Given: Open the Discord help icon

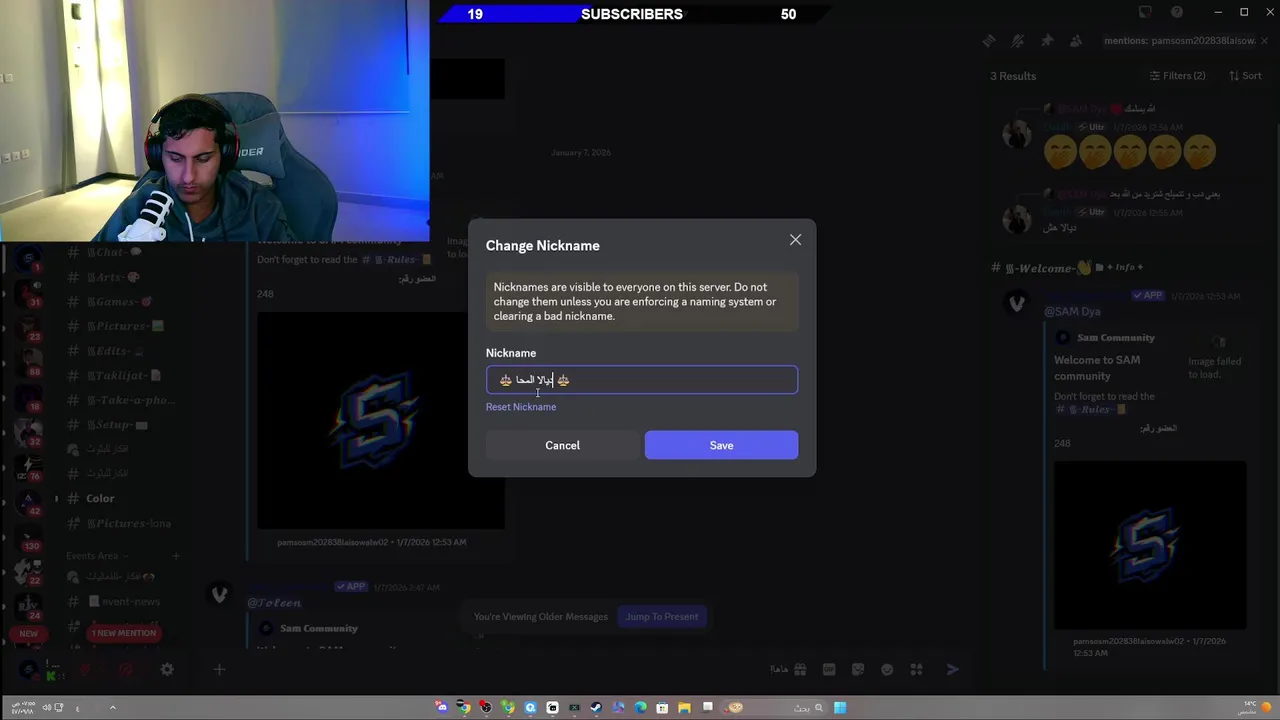Looking at the screenshot, I should click(x=1177, y=12).
